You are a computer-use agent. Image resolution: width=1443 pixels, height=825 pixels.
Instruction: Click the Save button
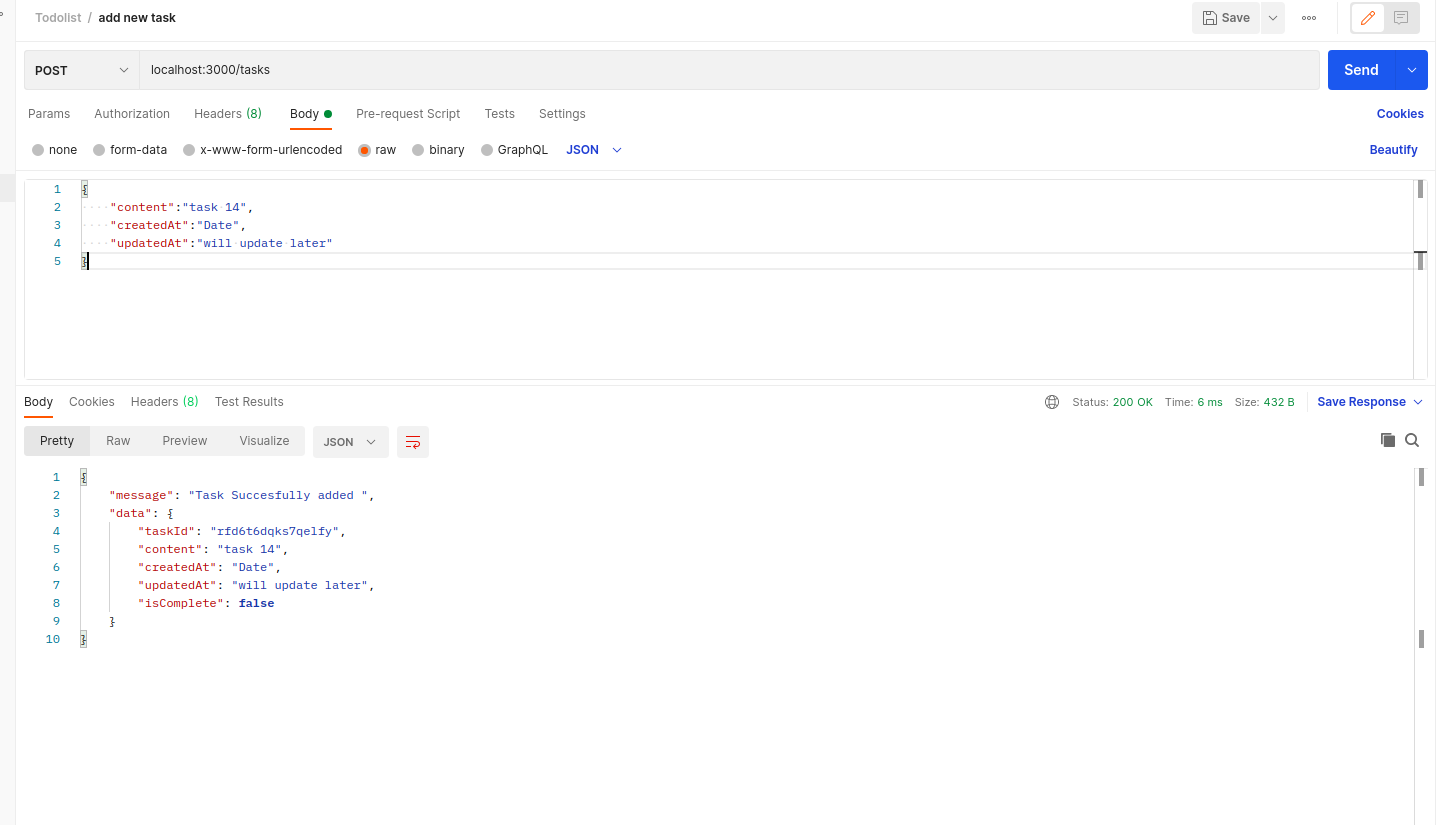point(1226,18)
